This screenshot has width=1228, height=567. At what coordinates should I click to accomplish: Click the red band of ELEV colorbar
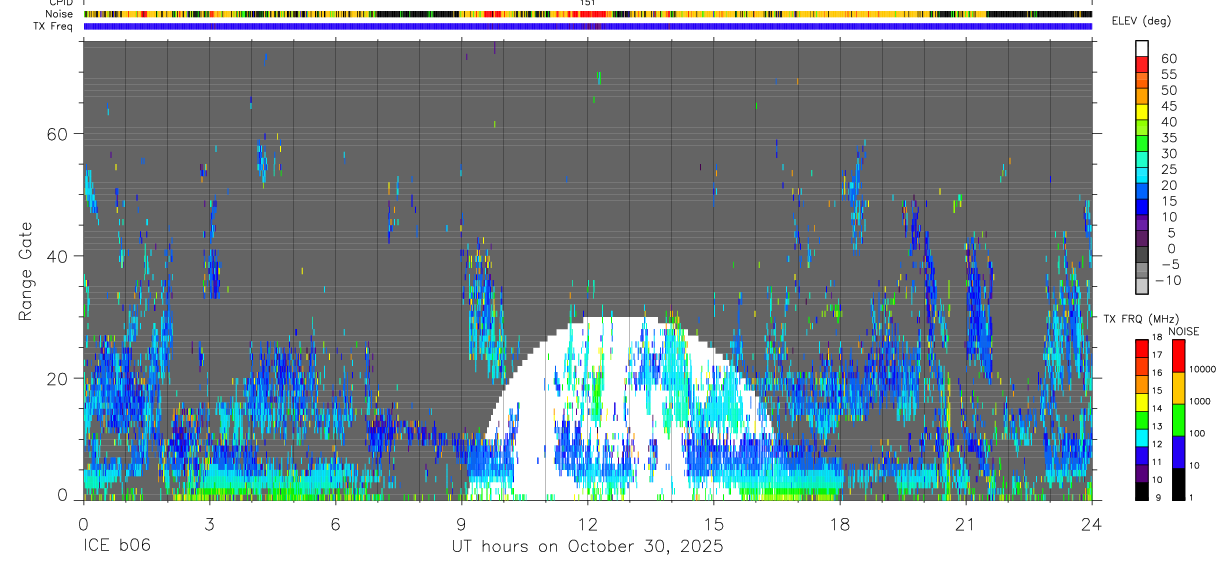(x=1141, y=64)
